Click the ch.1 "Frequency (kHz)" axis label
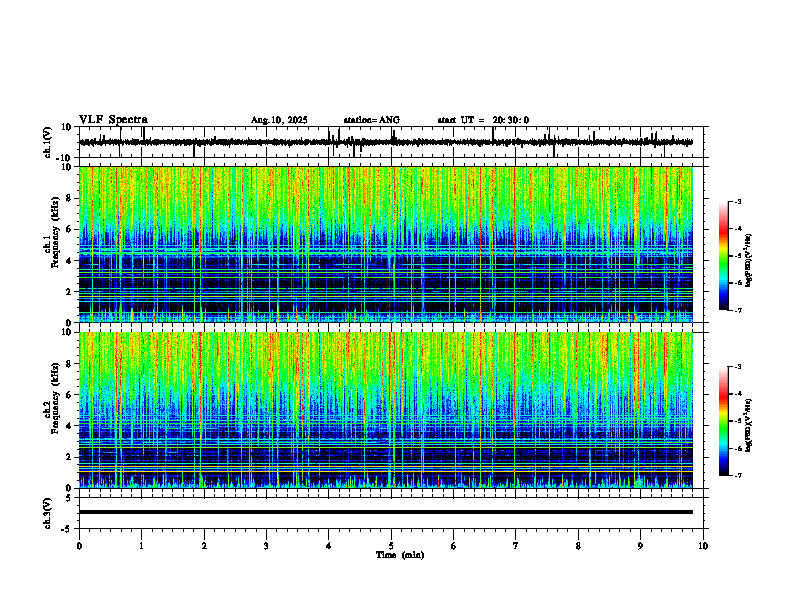Viewport: 792px width, 612px height. point(55,233)
